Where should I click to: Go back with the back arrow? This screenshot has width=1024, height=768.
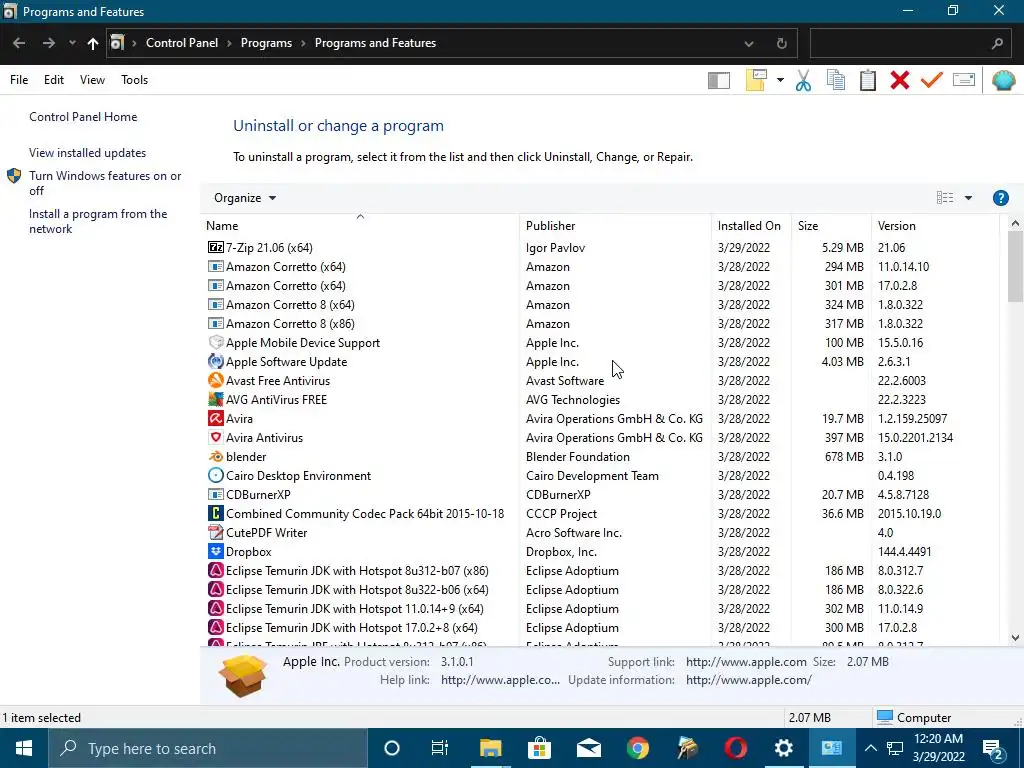click(19, 43)
